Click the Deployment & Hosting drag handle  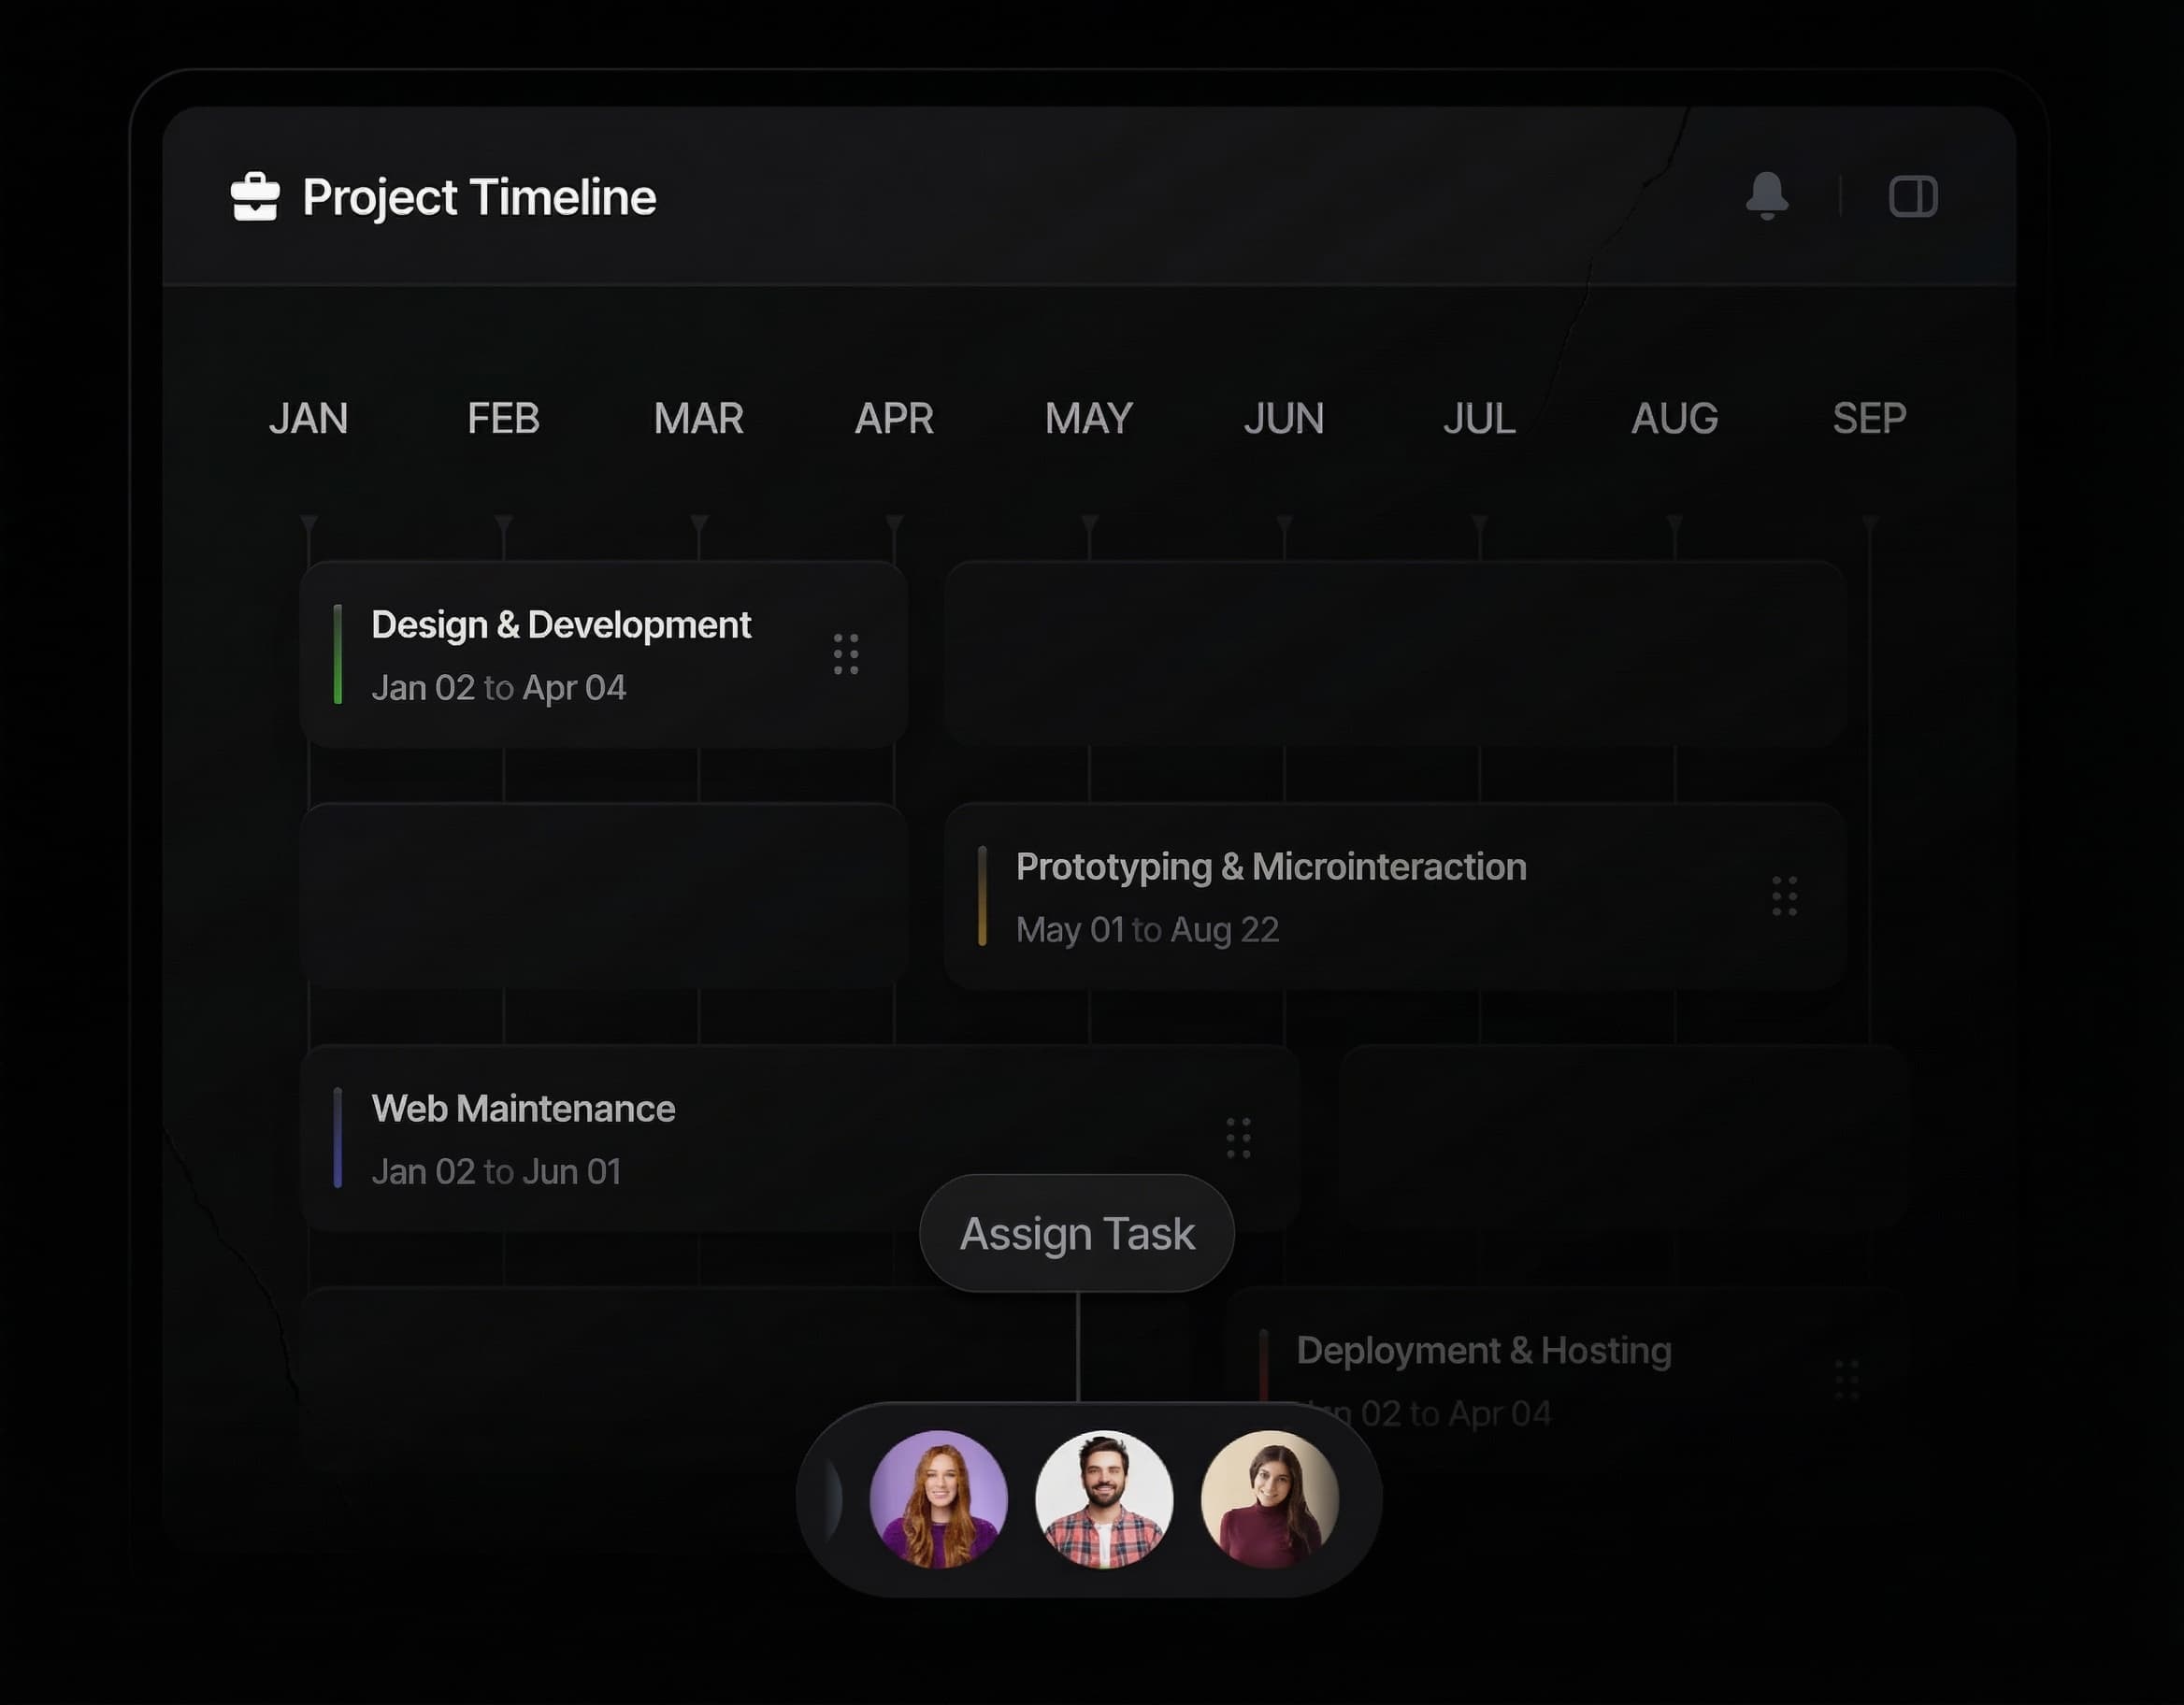click(1846, 1380)
